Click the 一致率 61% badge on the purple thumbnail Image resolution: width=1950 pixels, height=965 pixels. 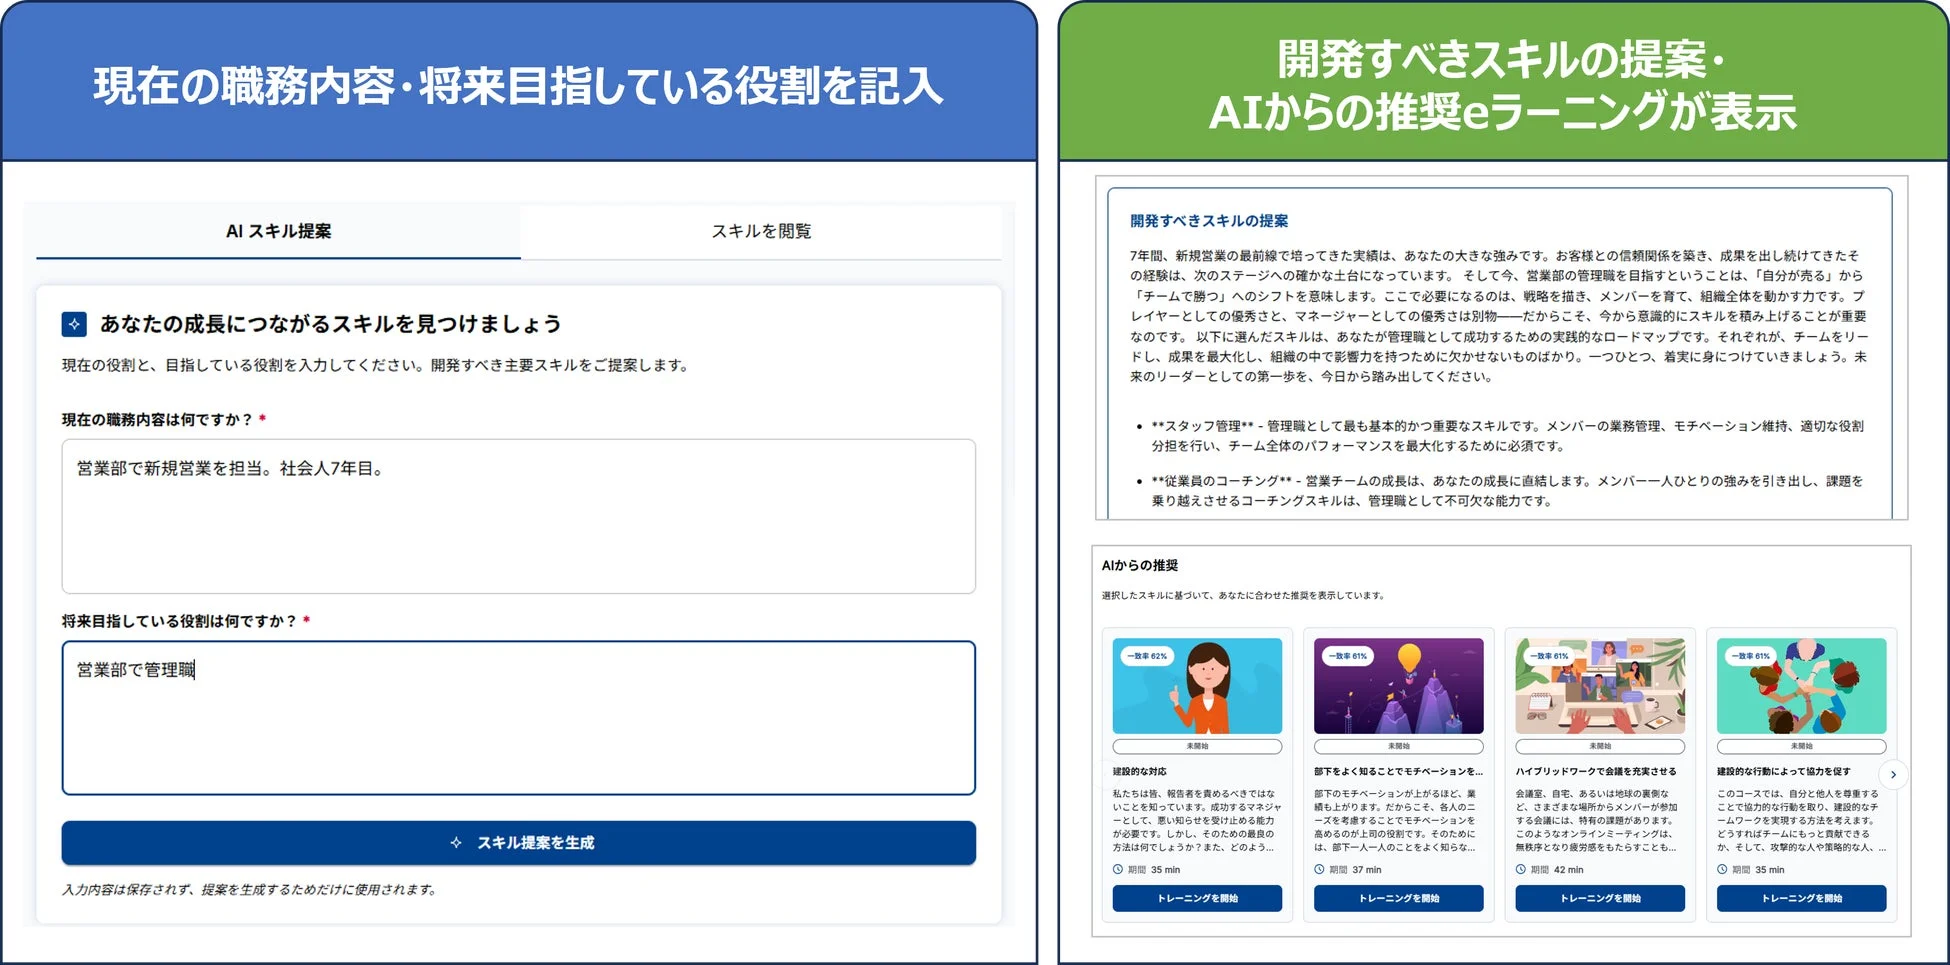pyautogui.click(x=1348, y=656)
